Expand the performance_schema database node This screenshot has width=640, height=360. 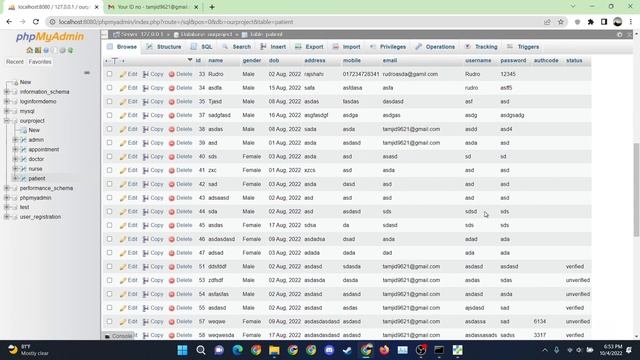pos(7,188)
